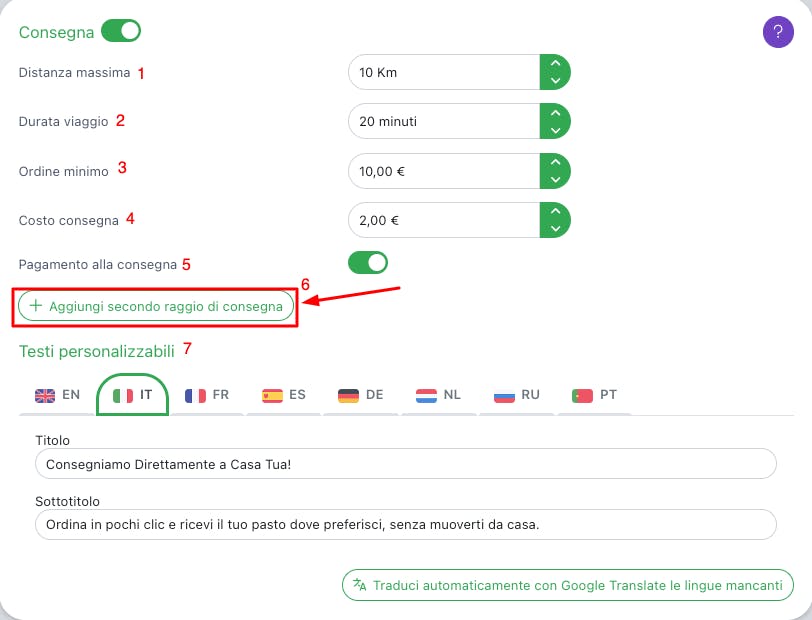
Task: Decrease Costo consegna with down arrow
Action: [x=555, y=228]
